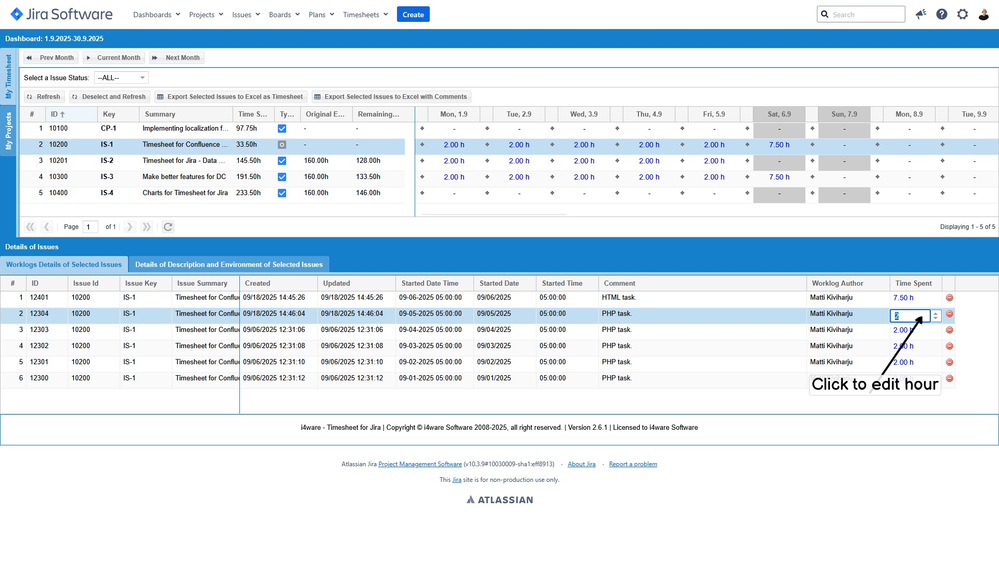The width and height of the screenshot is (999, 562).
Task: Click the Jira Software logo
Action: 62,14
